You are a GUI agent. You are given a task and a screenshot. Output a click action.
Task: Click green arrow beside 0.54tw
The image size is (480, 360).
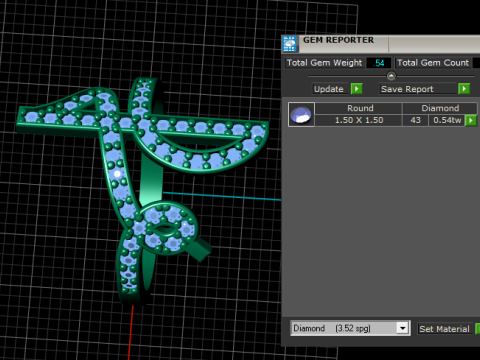point(471,120)
